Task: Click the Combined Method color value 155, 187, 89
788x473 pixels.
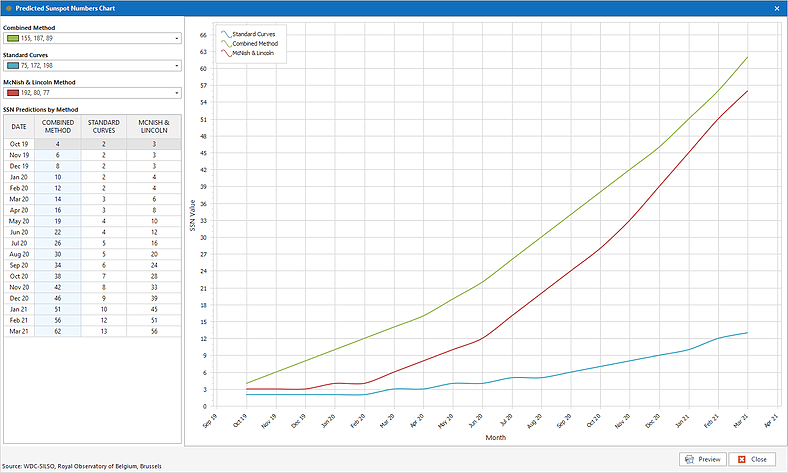Action: click(37, 38)
